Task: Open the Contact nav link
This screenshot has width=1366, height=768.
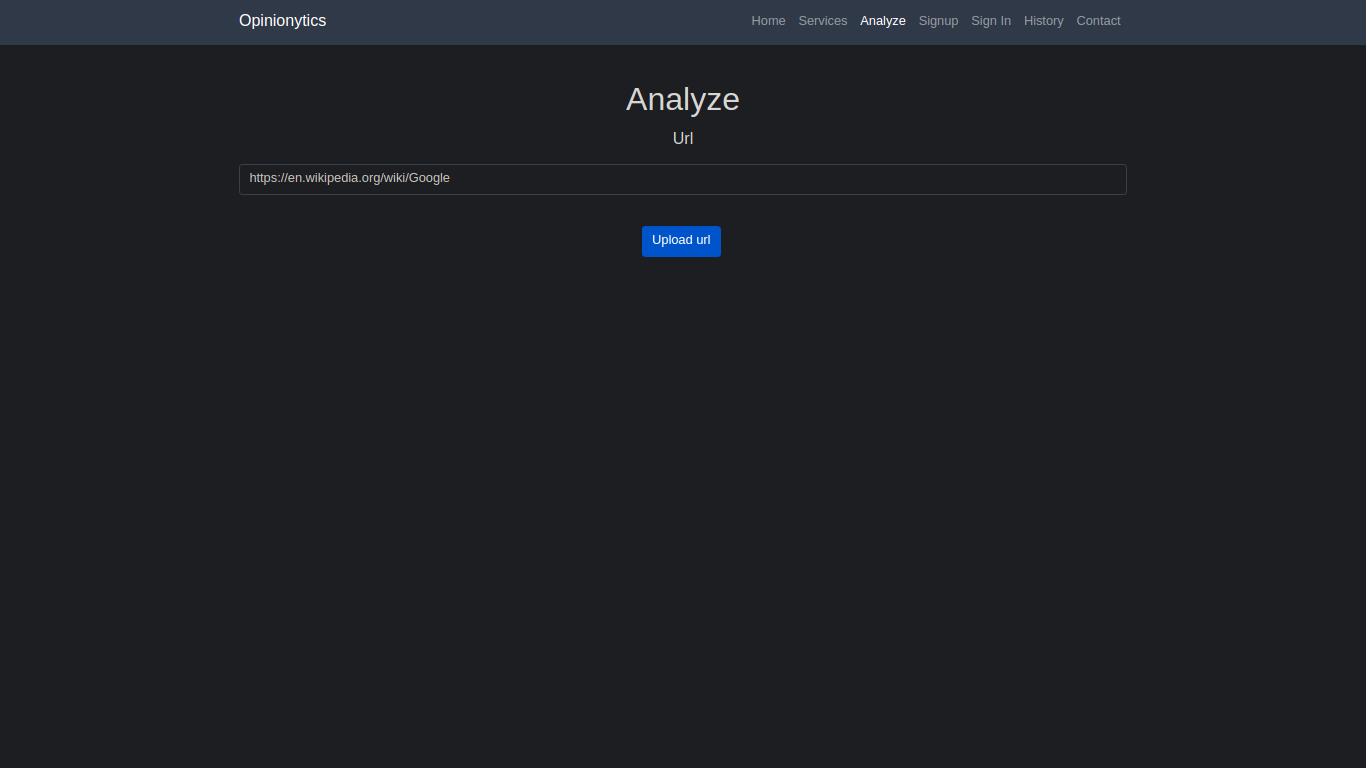Action: tap(1098, 21)
